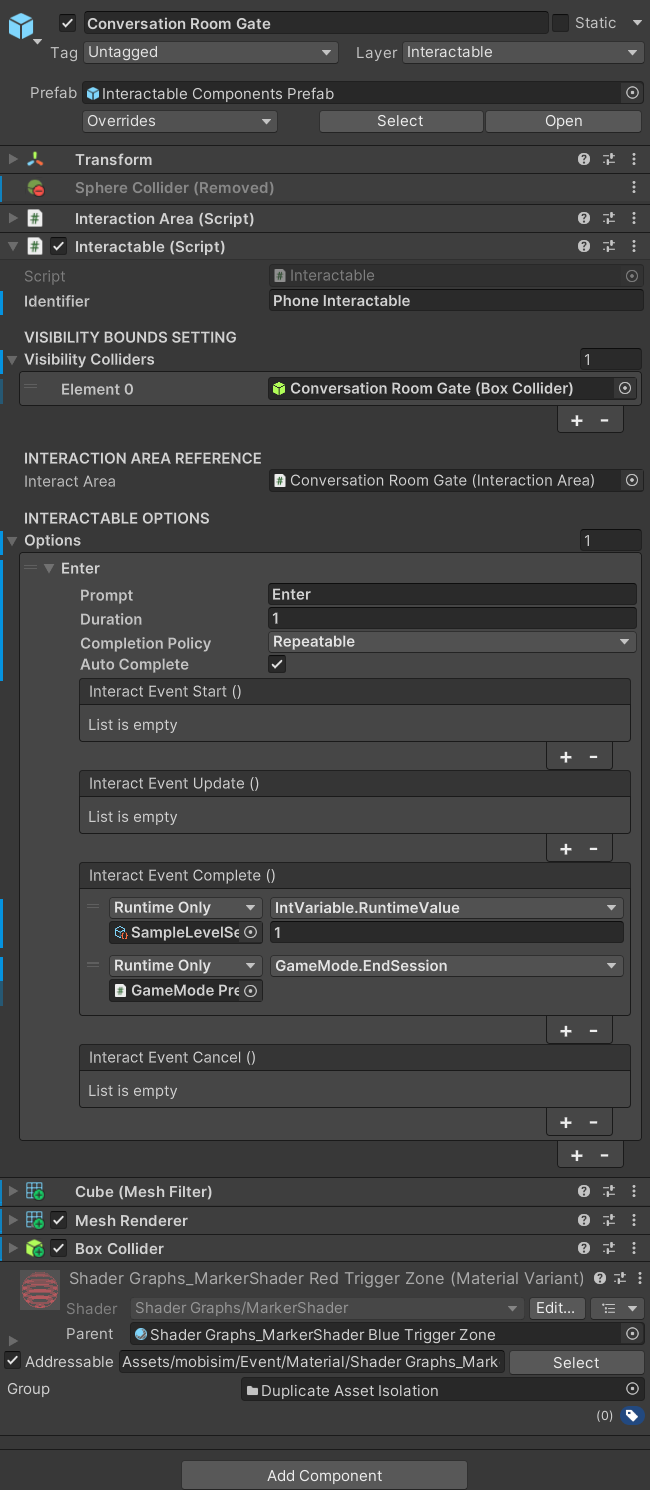Viewport: 650px width, 1490px height.
Task: Click the Prompt input field
Action: (453, 594)
